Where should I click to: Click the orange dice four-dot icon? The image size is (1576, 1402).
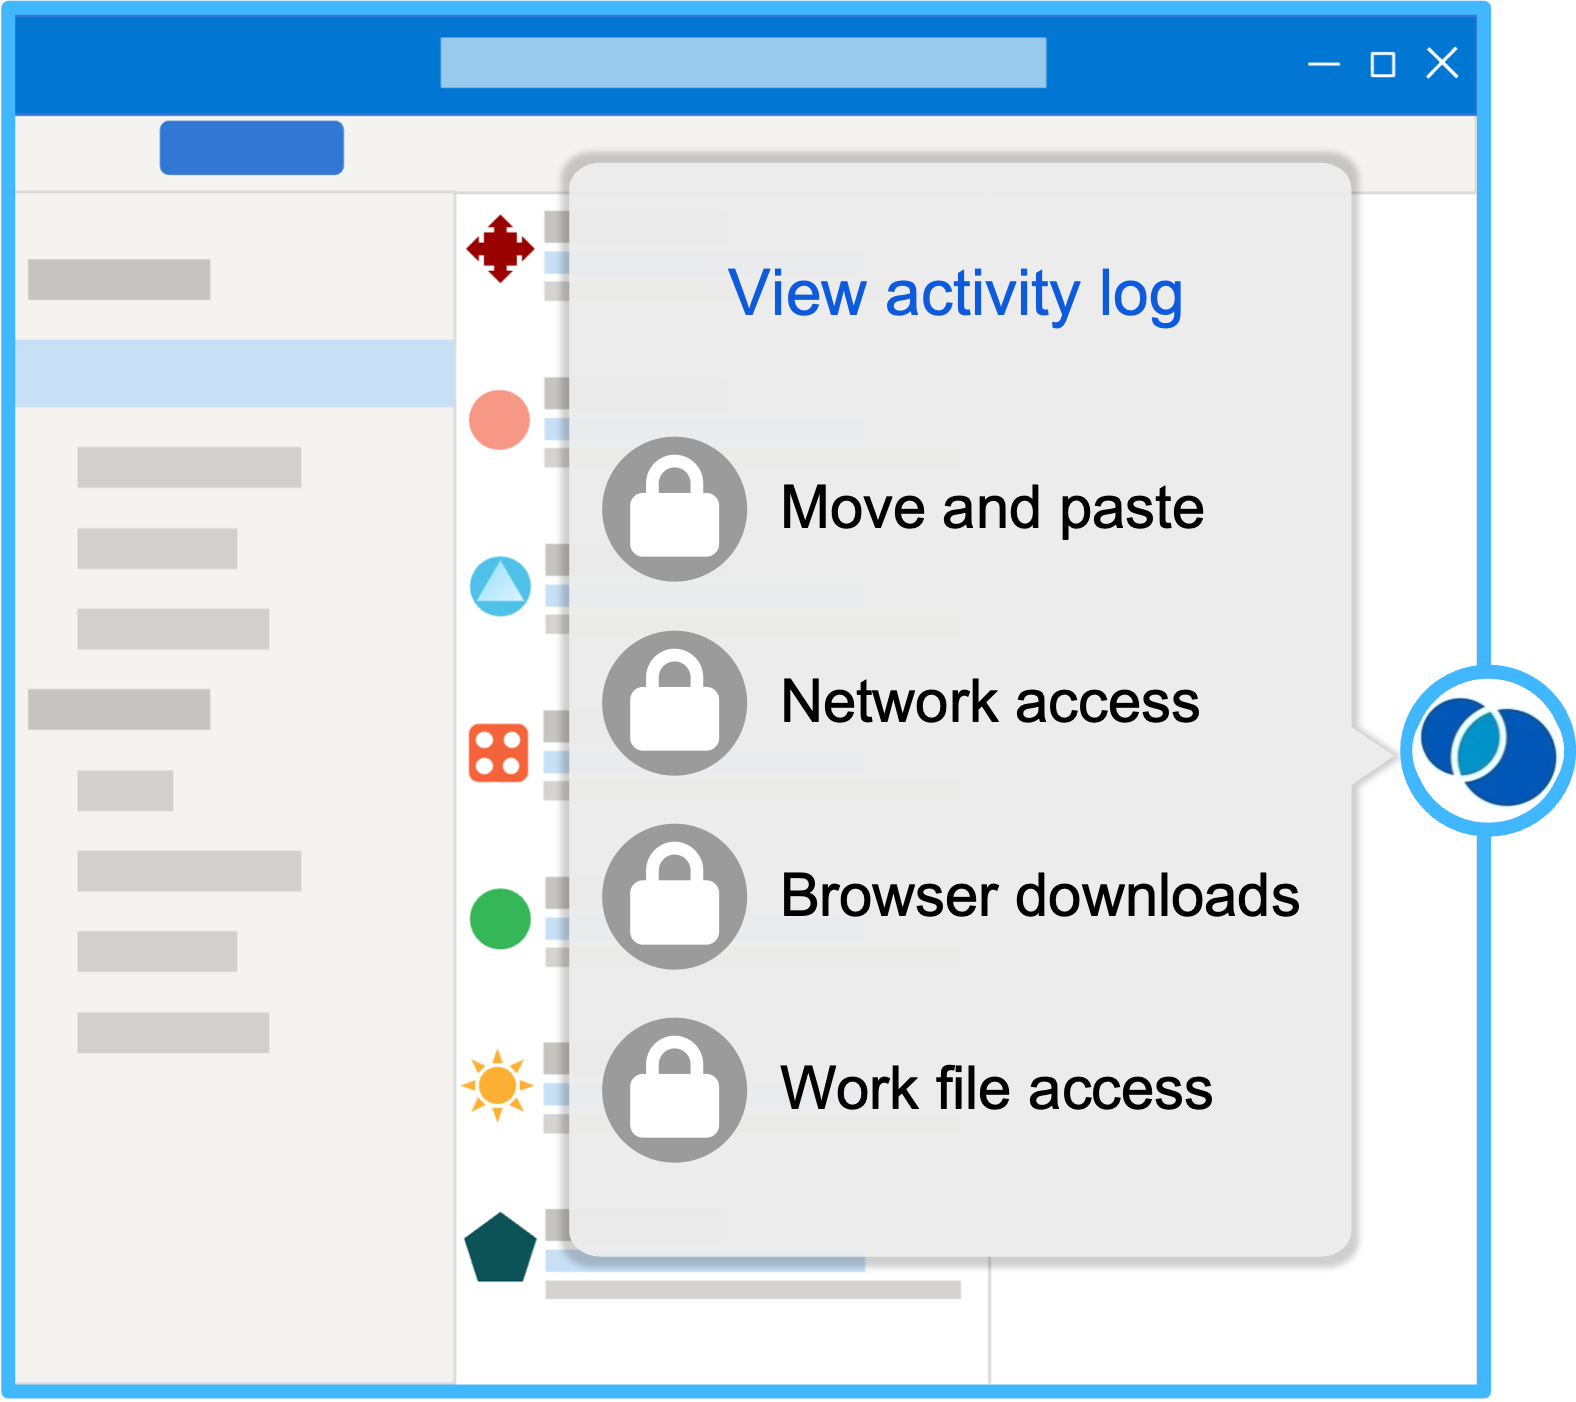(x=499, y=753)
